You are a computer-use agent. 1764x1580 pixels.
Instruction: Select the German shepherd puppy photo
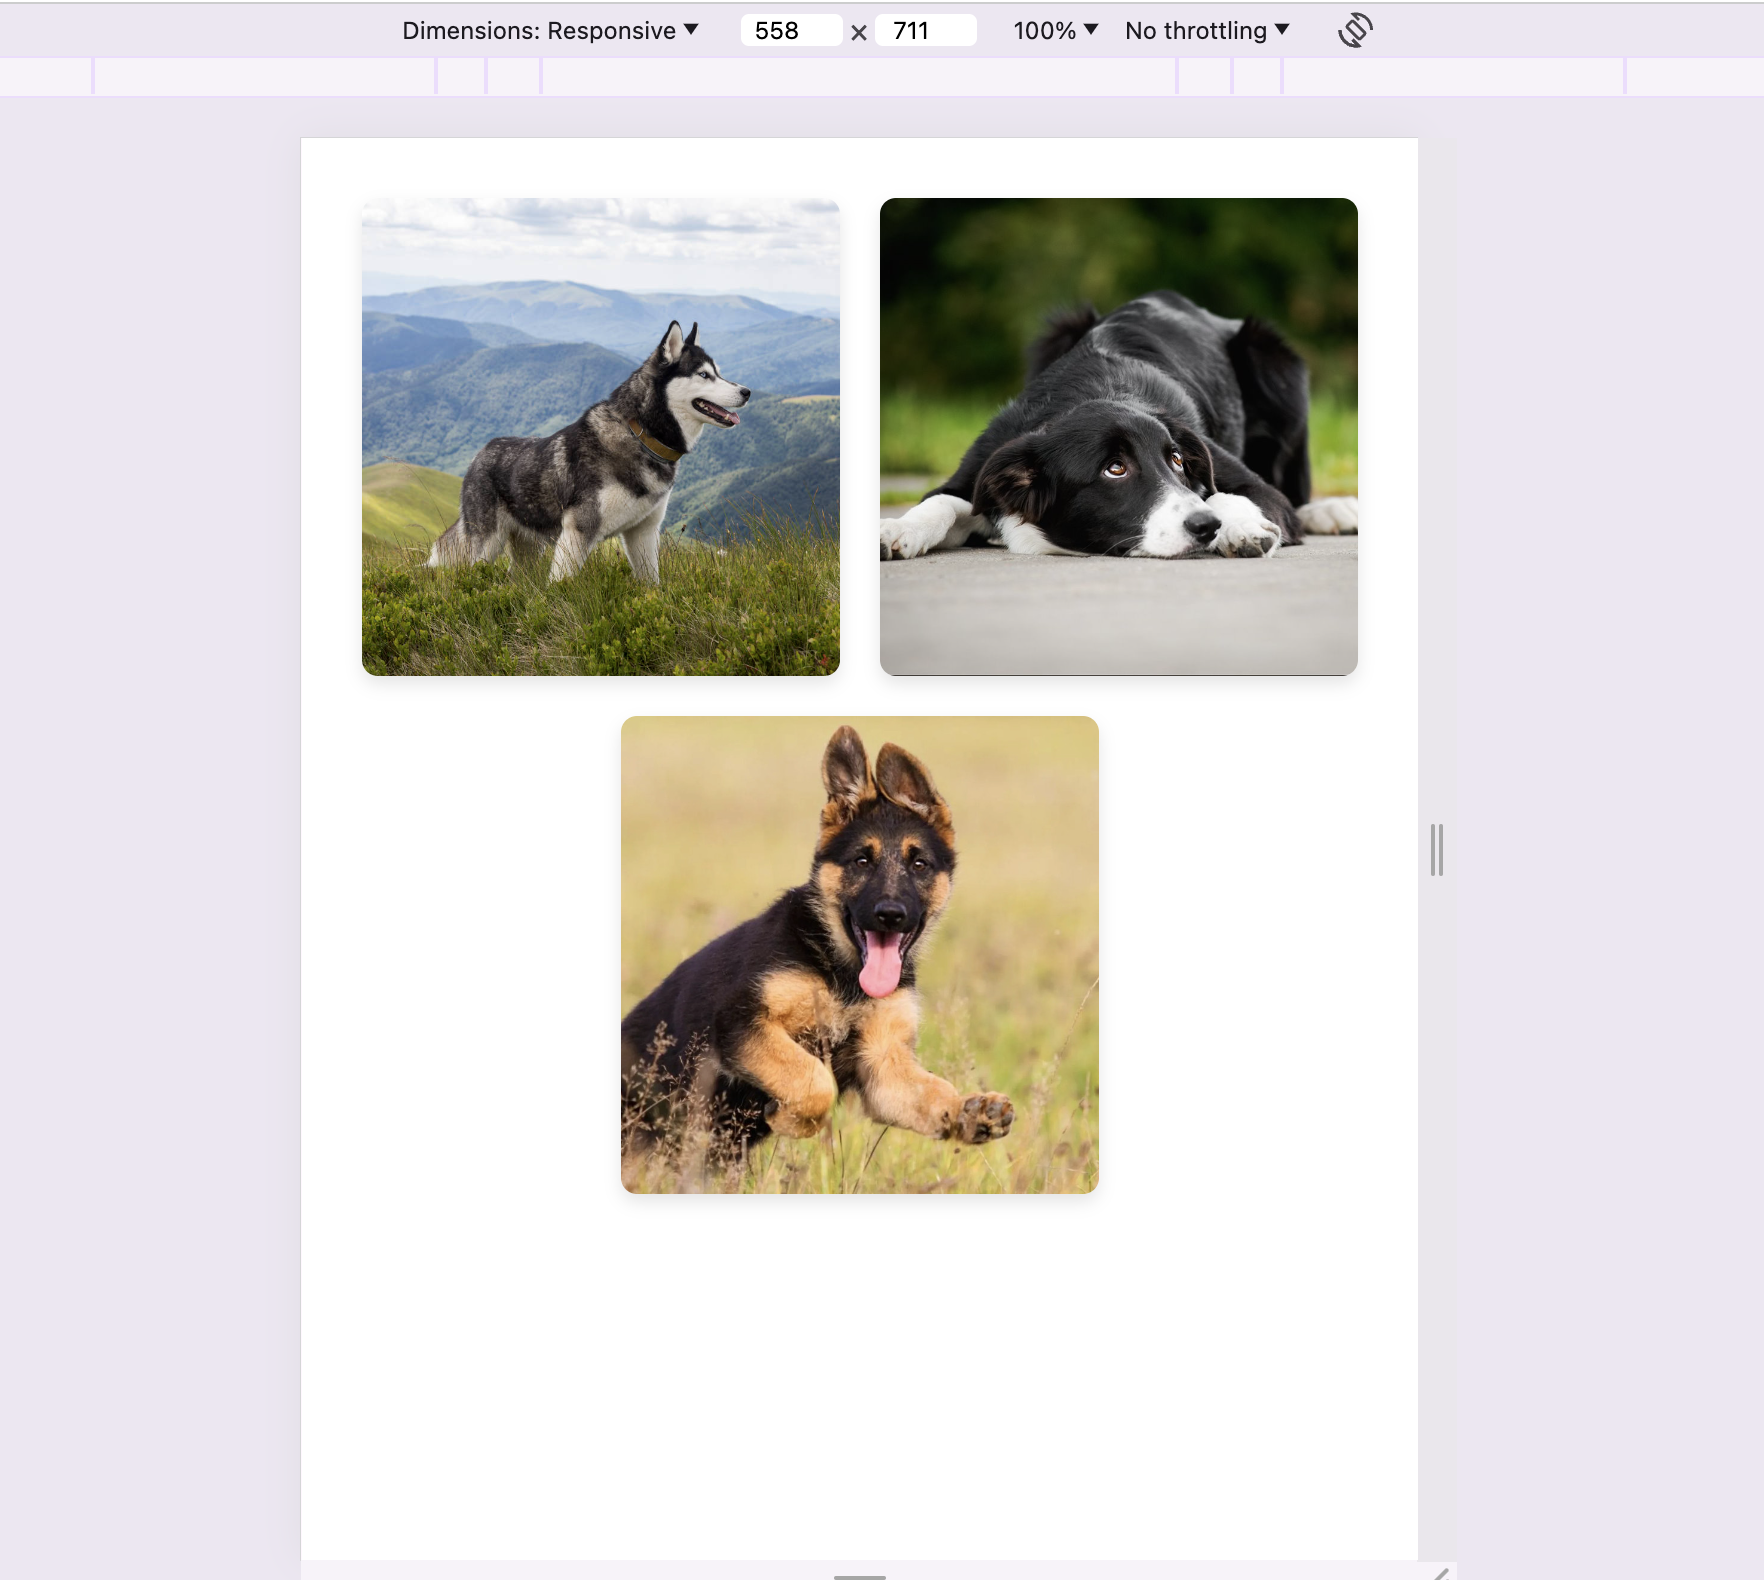pos(860,955)
